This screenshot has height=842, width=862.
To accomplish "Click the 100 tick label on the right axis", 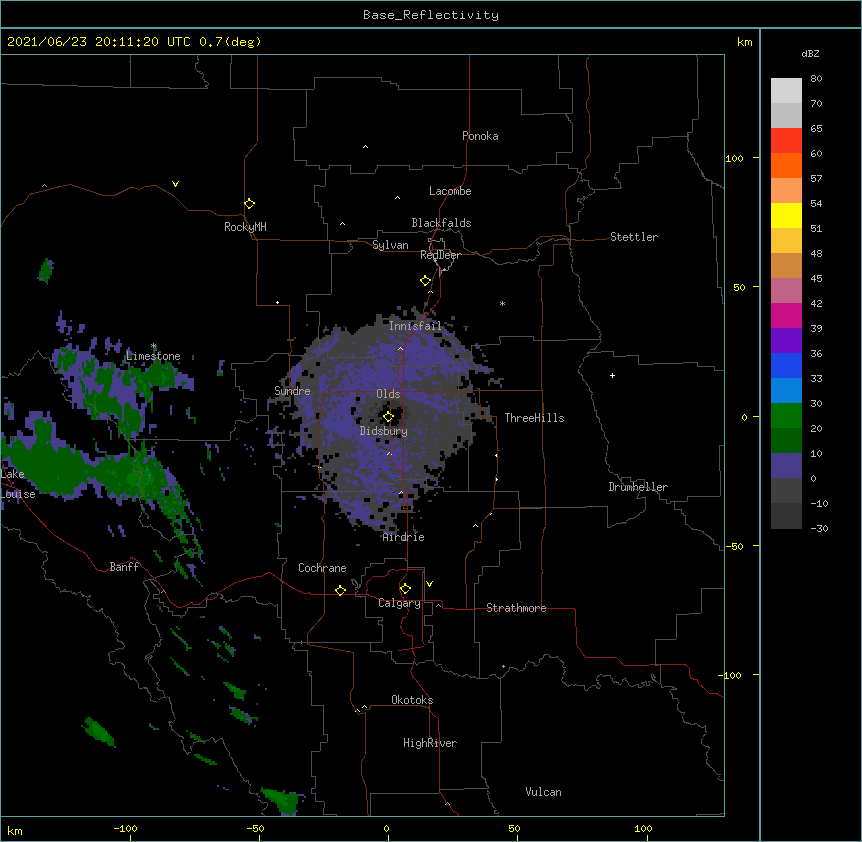I will [734, 158].
